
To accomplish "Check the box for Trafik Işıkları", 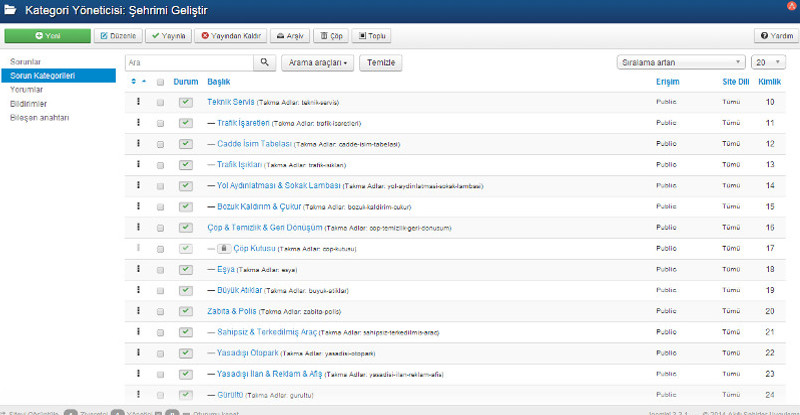I will pos(160,165).
